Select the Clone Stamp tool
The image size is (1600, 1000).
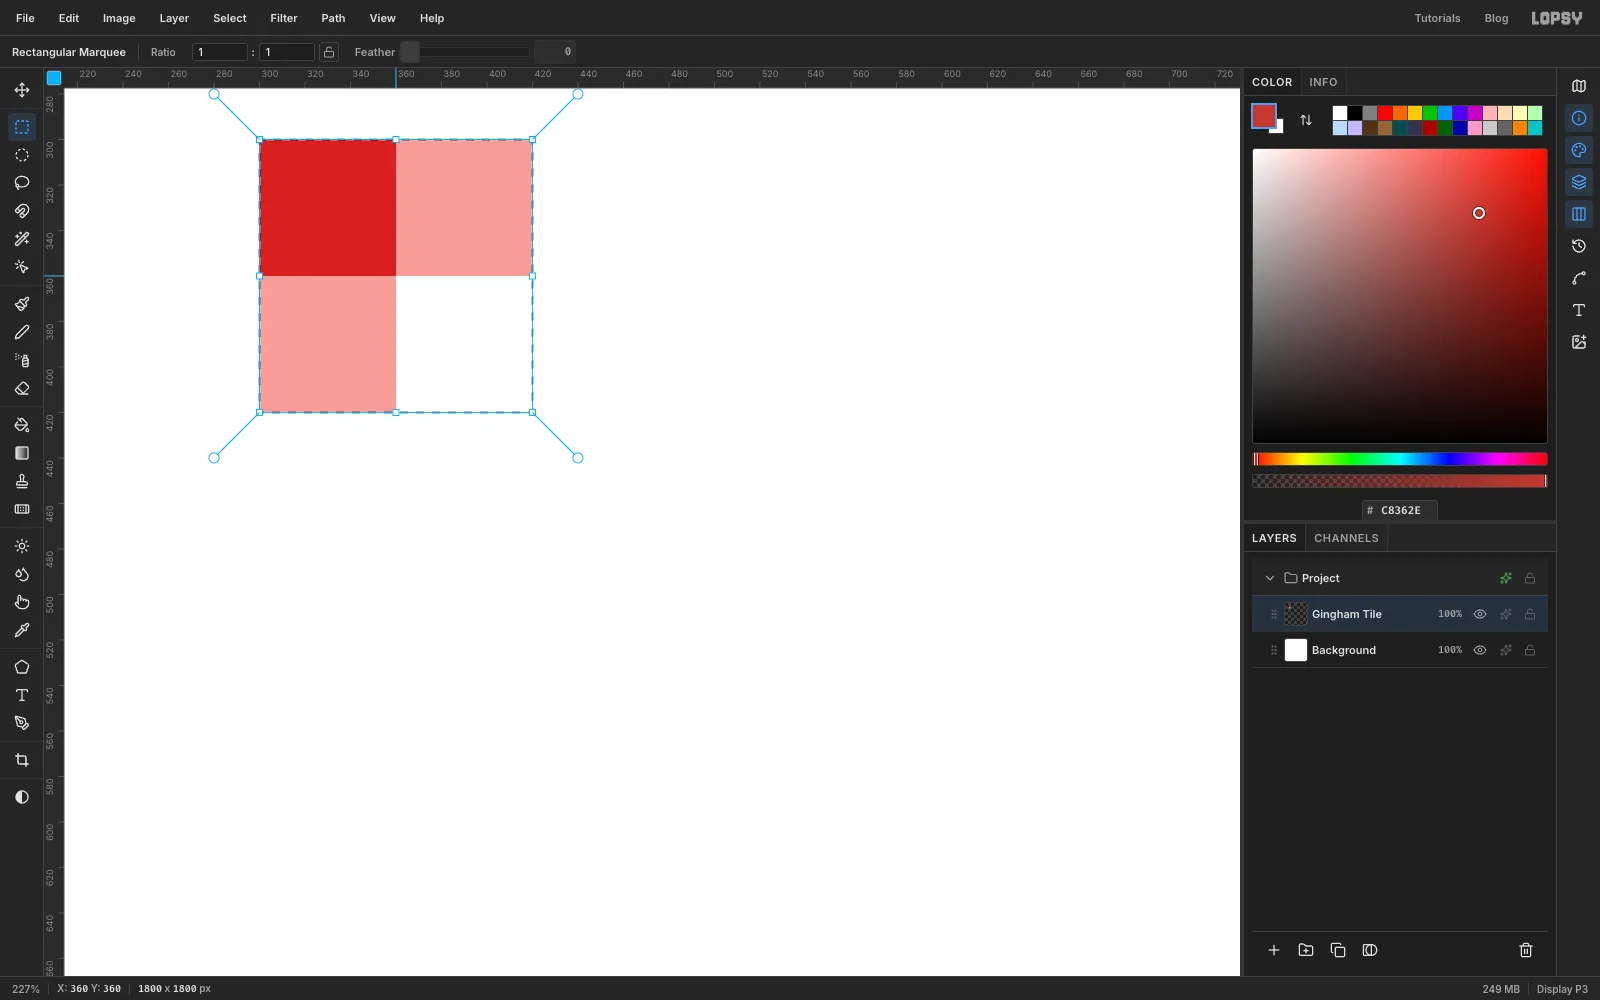pyautogui.click(x=22, y=481)
